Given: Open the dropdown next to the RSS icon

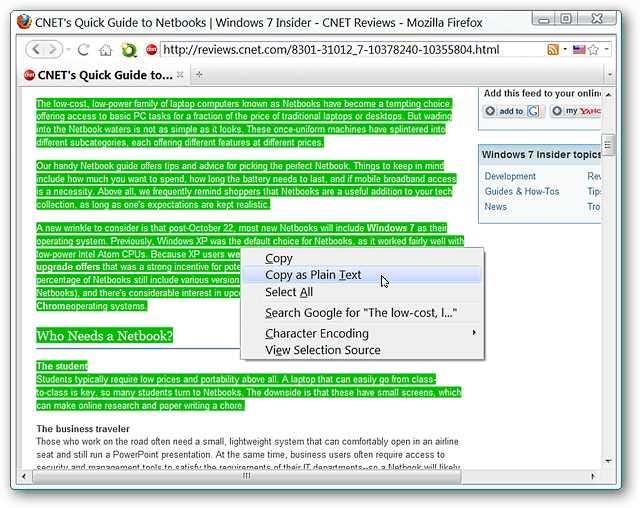Looking at the screenshot, I should (x=565, y=49).
